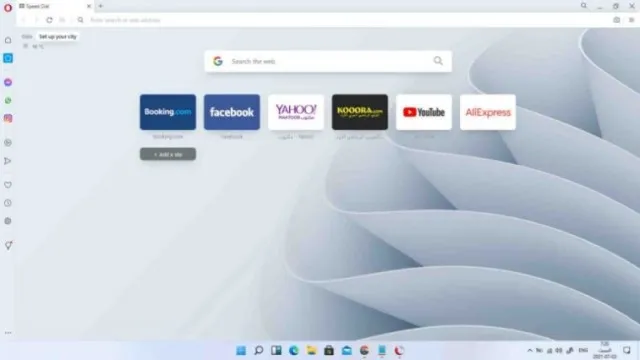Click the ENG language indicator
Screen dimensions: 640x360
click(583, 350)
